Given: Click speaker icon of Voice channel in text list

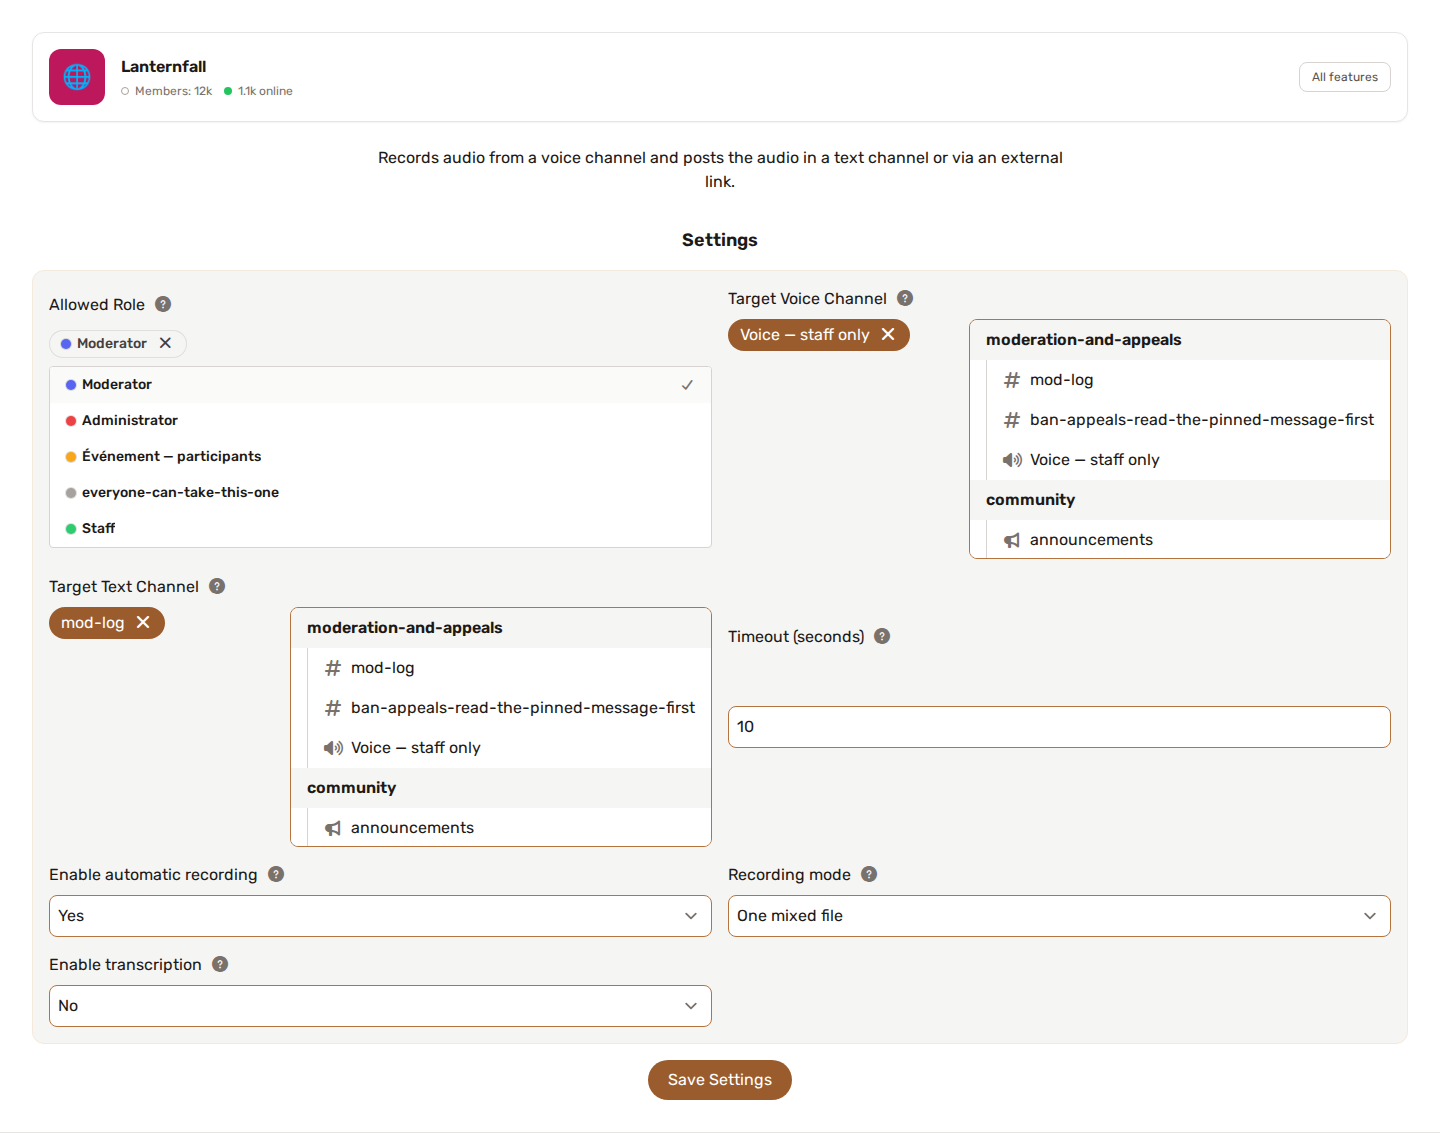Looking at the screenshot, I should point(333,748).
